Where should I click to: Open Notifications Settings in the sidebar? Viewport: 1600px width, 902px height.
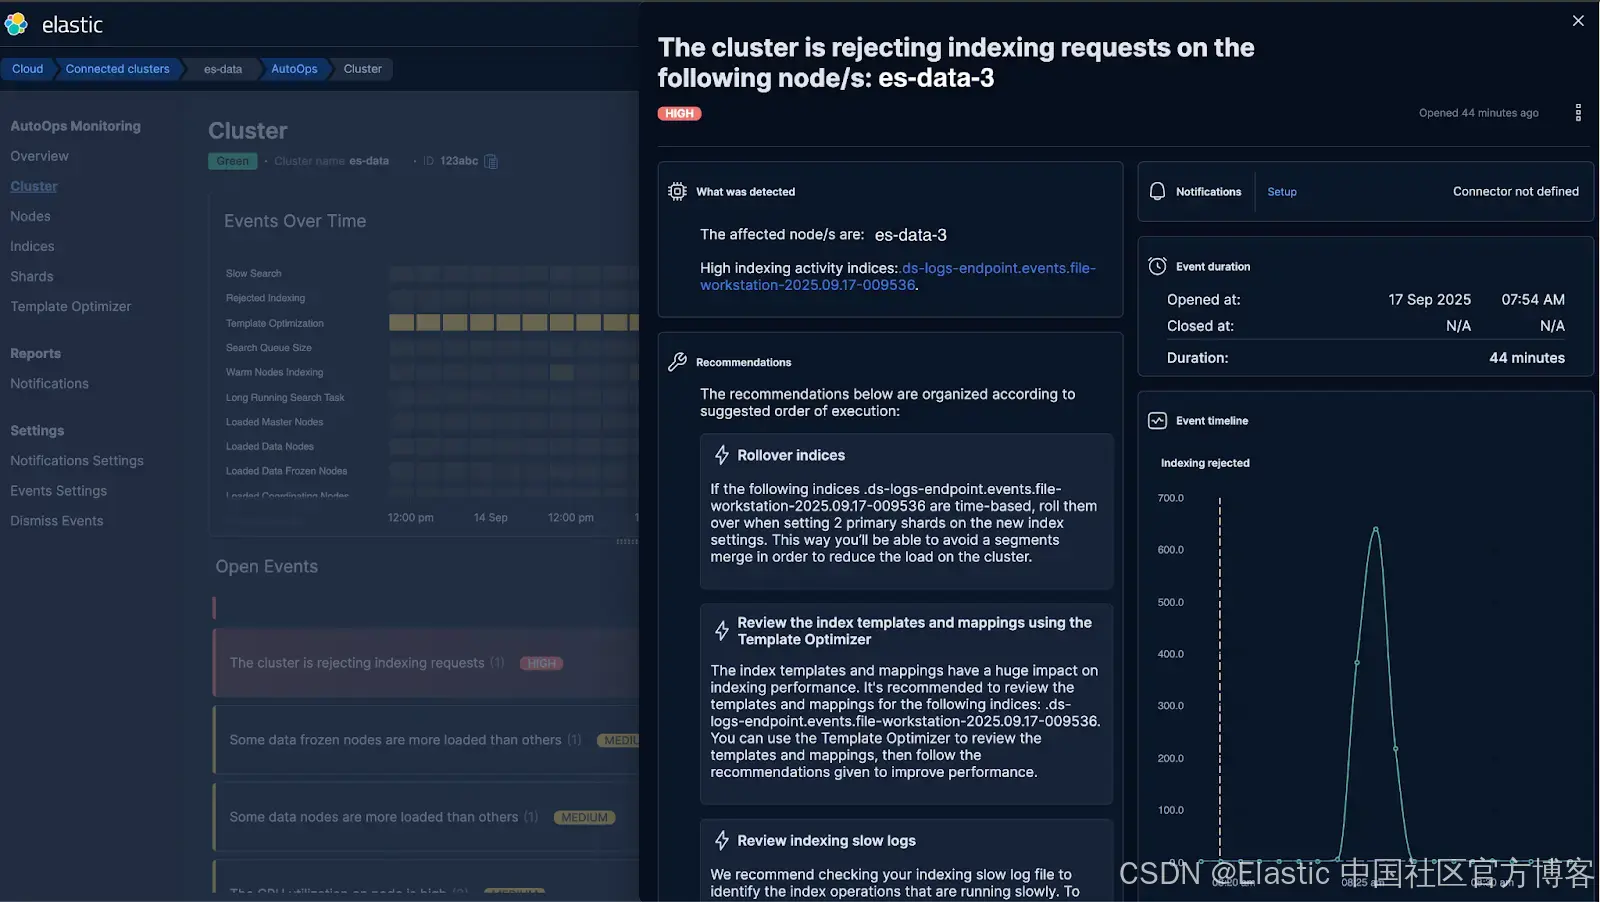77,460
